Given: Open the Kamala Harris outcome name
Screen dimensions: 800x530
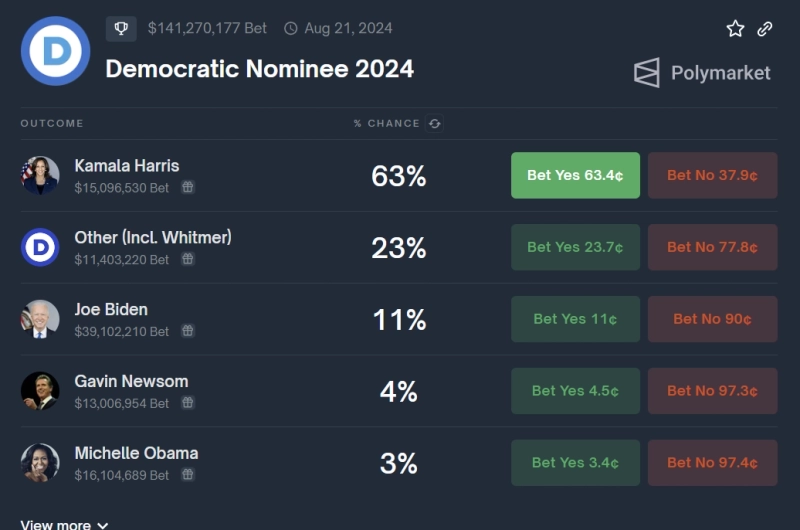Looking at the screenshot, I should [x=127, y=165].
